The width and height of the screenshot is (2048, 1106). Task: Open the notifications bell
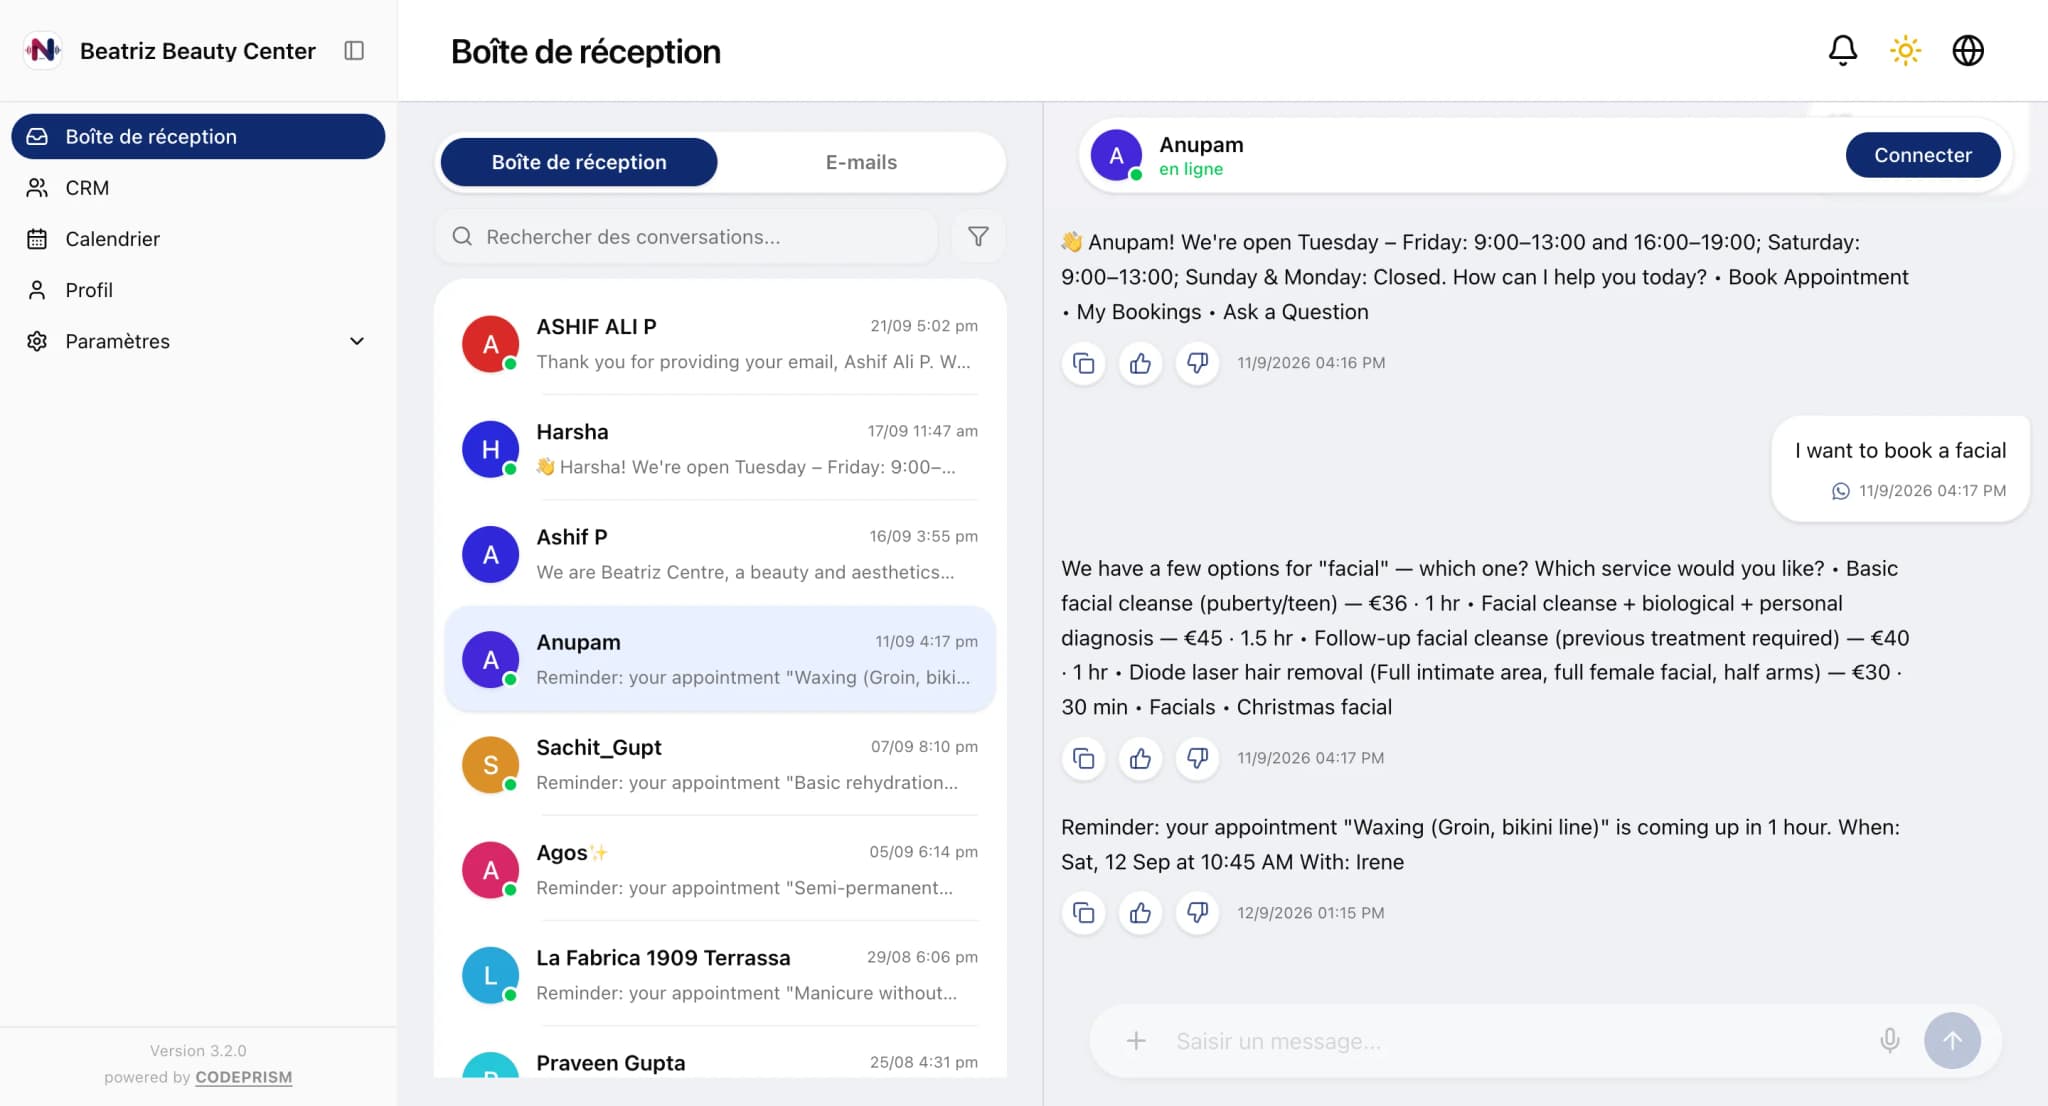click(1842, 51)
